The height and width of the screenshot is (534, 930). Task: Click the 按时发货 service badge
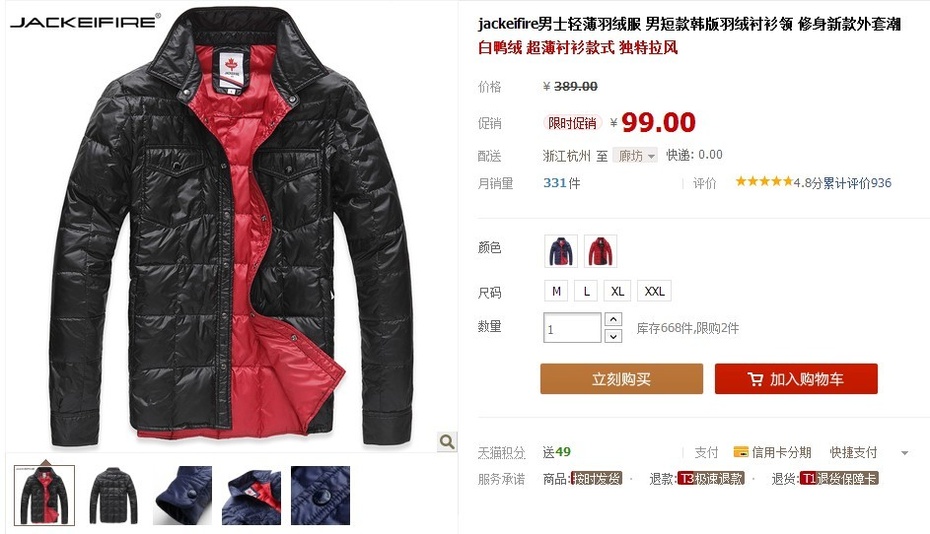[x=596, y=479]
